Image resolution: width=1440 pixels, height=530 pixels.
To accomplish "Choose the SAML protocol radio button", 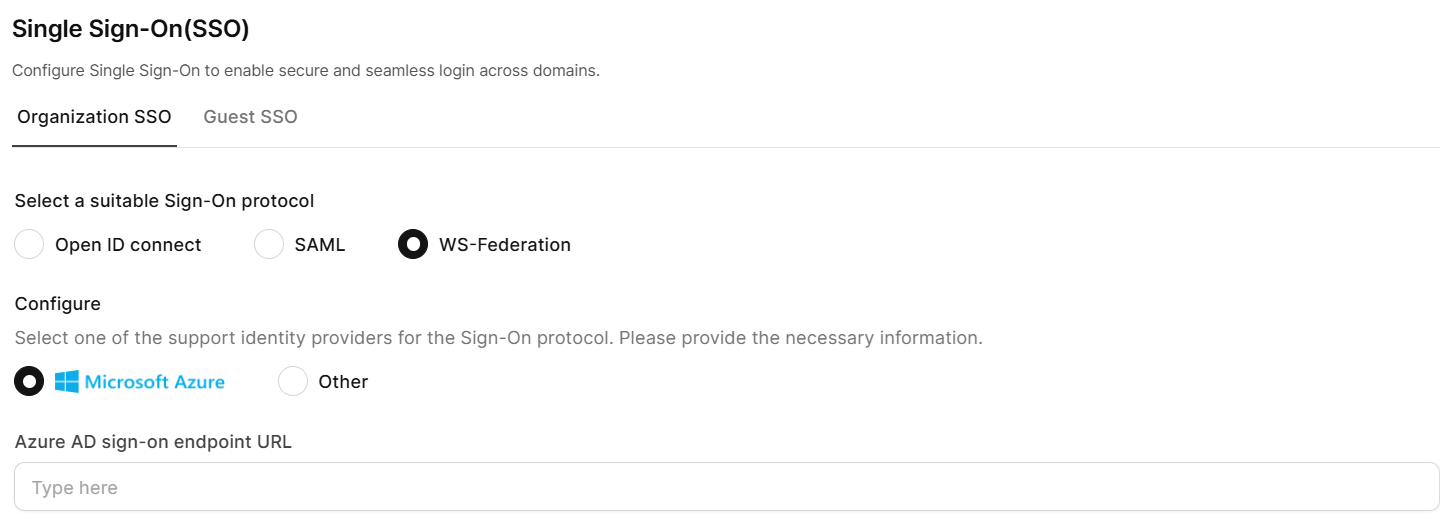I will point(269,244).
